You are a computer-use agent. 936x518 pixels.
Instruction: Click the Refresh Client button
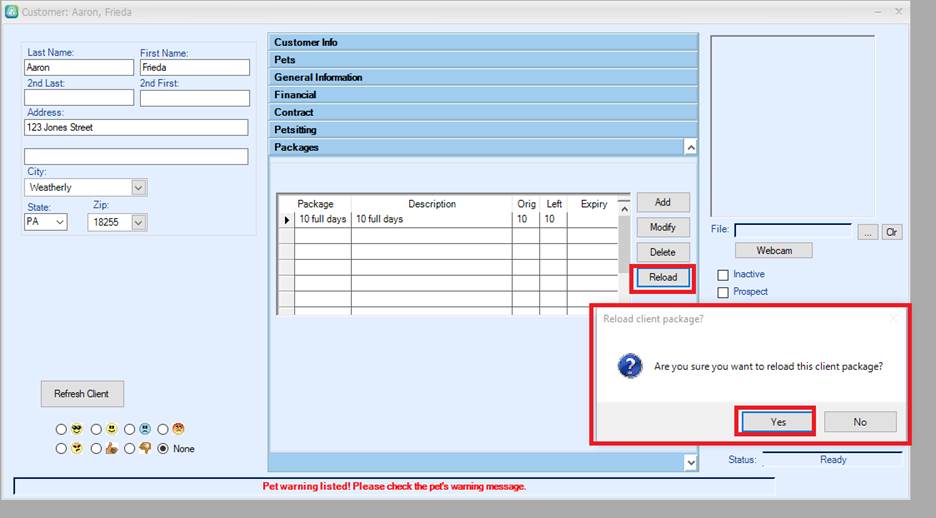[x=82, y=394]
